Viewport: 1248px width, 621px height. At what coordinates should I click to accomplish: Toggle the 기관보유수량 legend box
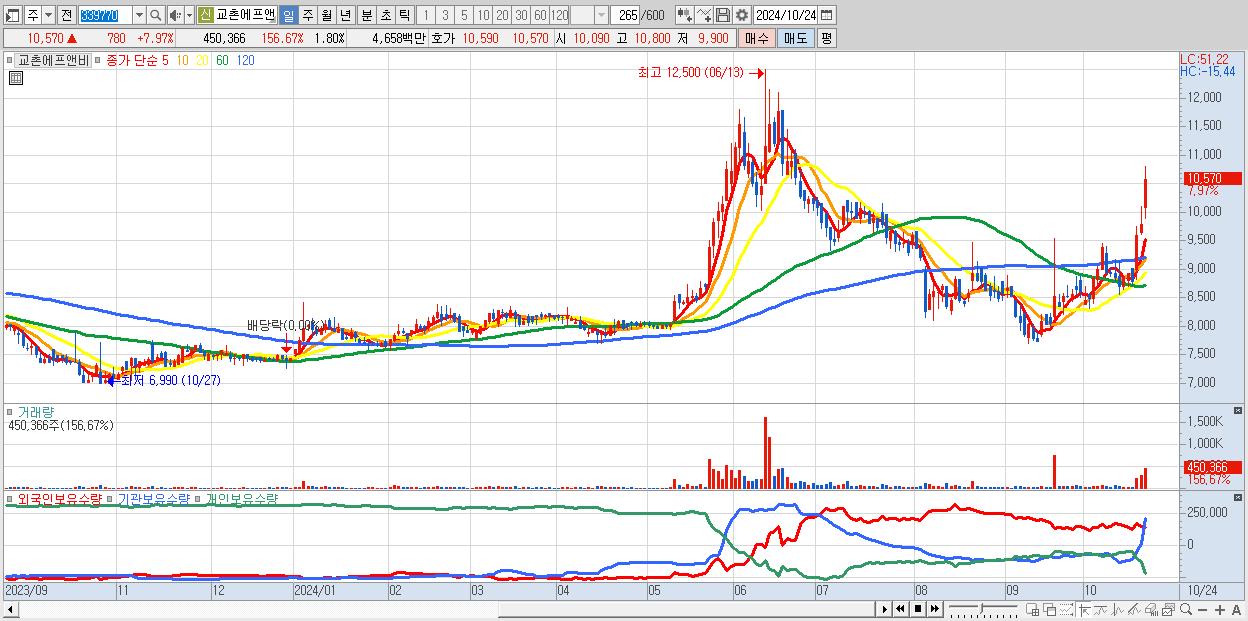110,498
